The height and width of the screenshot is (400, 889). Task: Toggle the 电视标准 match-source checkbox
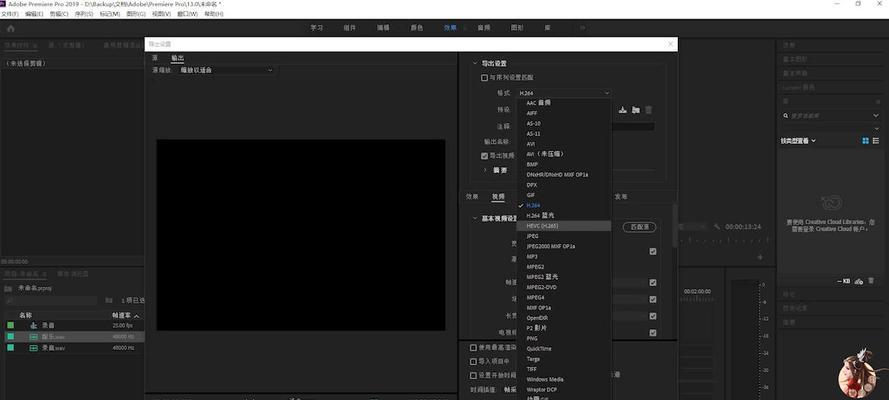(x=653, y=333)
